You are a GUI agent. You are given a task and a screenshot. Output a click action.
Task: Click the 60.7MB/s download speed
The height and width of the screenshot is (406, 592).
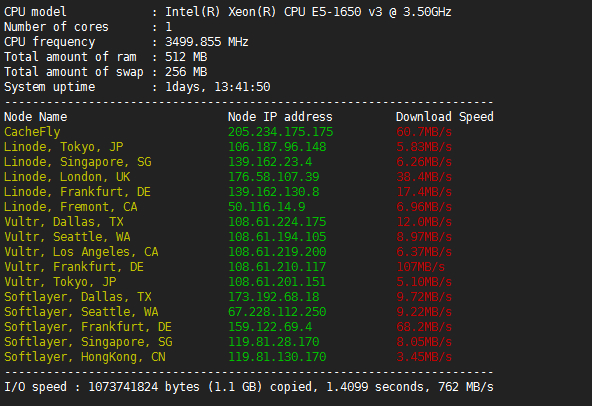(x=424, y=132)
